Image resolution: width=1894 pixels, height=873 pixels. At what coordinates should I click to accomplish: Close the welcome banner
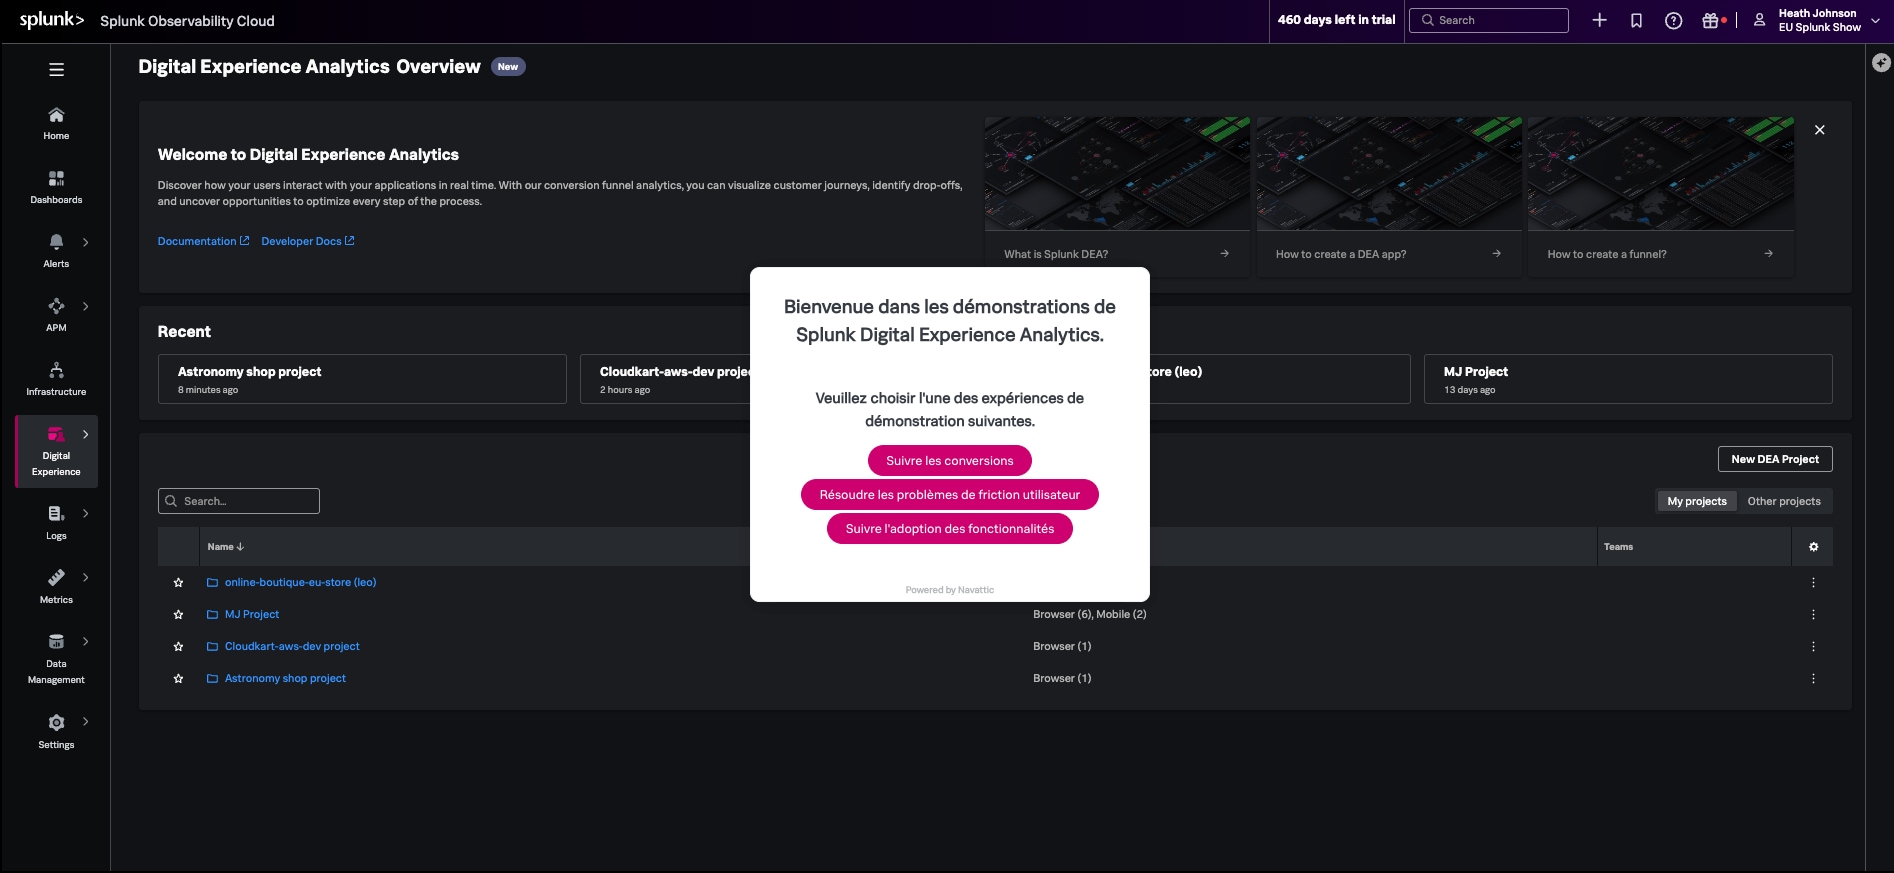tap(1819, 130)
